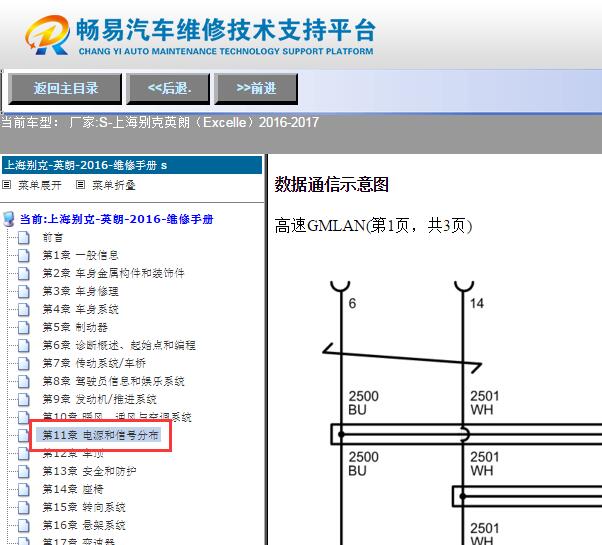This screenshot has width=602, height=545.
Task: Open the 前言 tree entry
Action: (53, 238)
